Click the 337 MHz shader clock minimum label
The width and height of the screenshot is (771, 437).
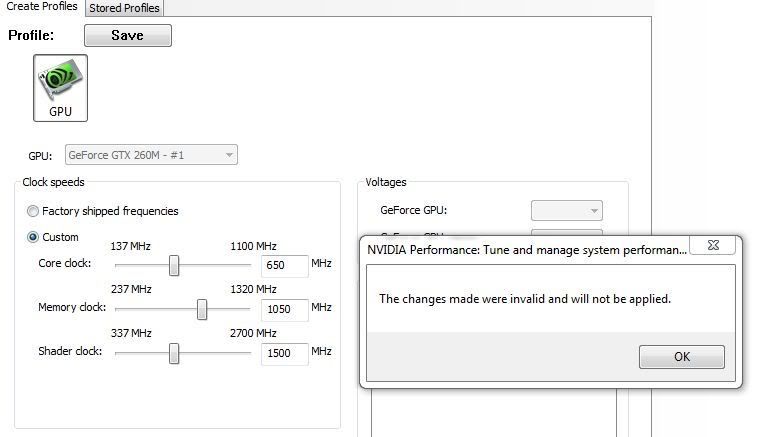coord(131,333)
